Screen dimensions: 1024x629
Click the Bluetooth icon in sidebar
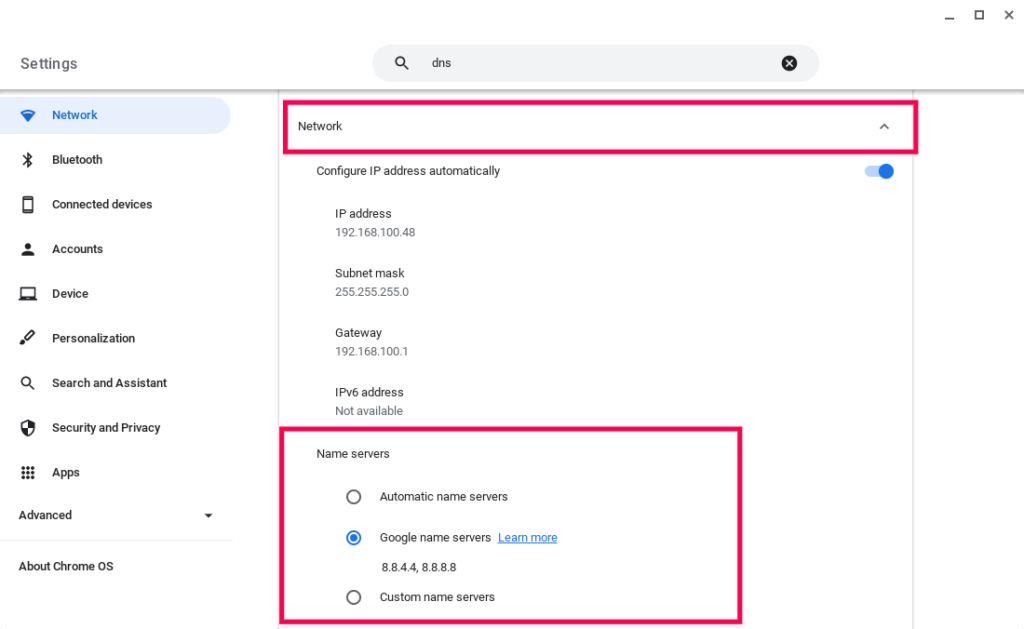tap(27, 160)
